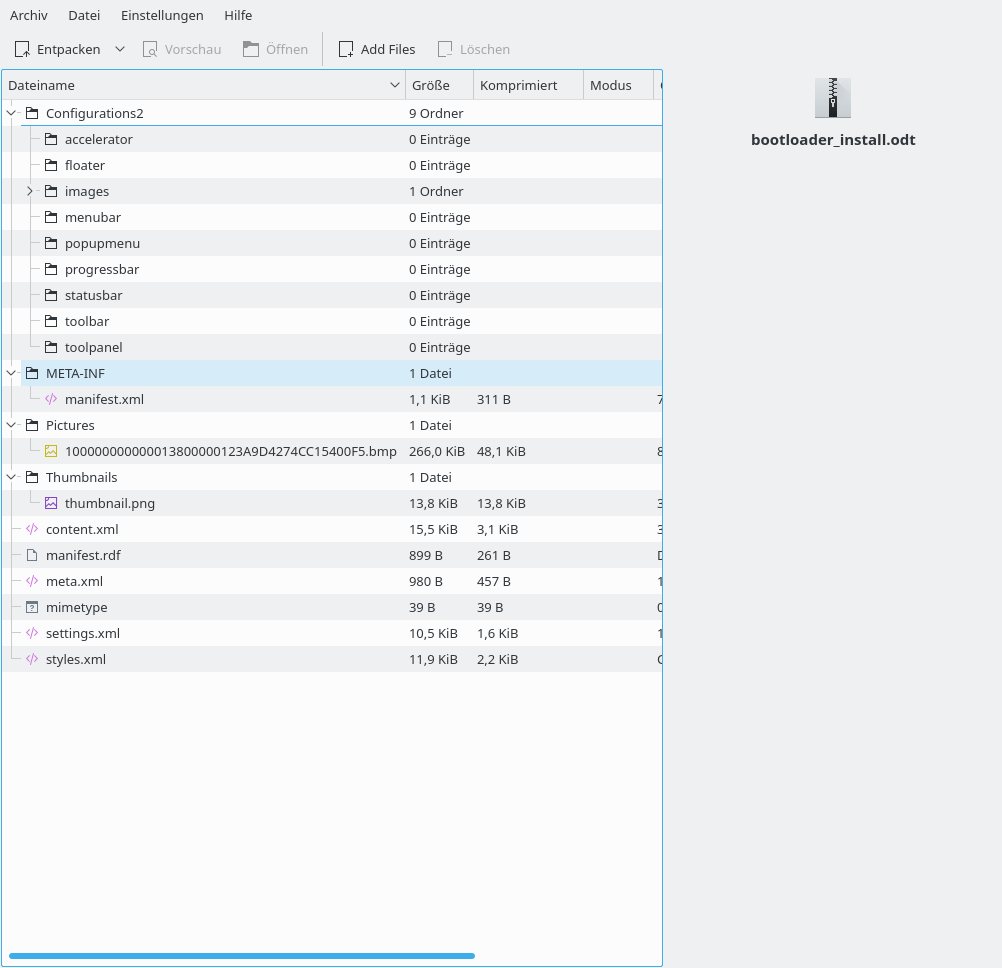Click the archive zip icon for bootloader_install.odt
1002x968 pixels.
click(833, 98)
